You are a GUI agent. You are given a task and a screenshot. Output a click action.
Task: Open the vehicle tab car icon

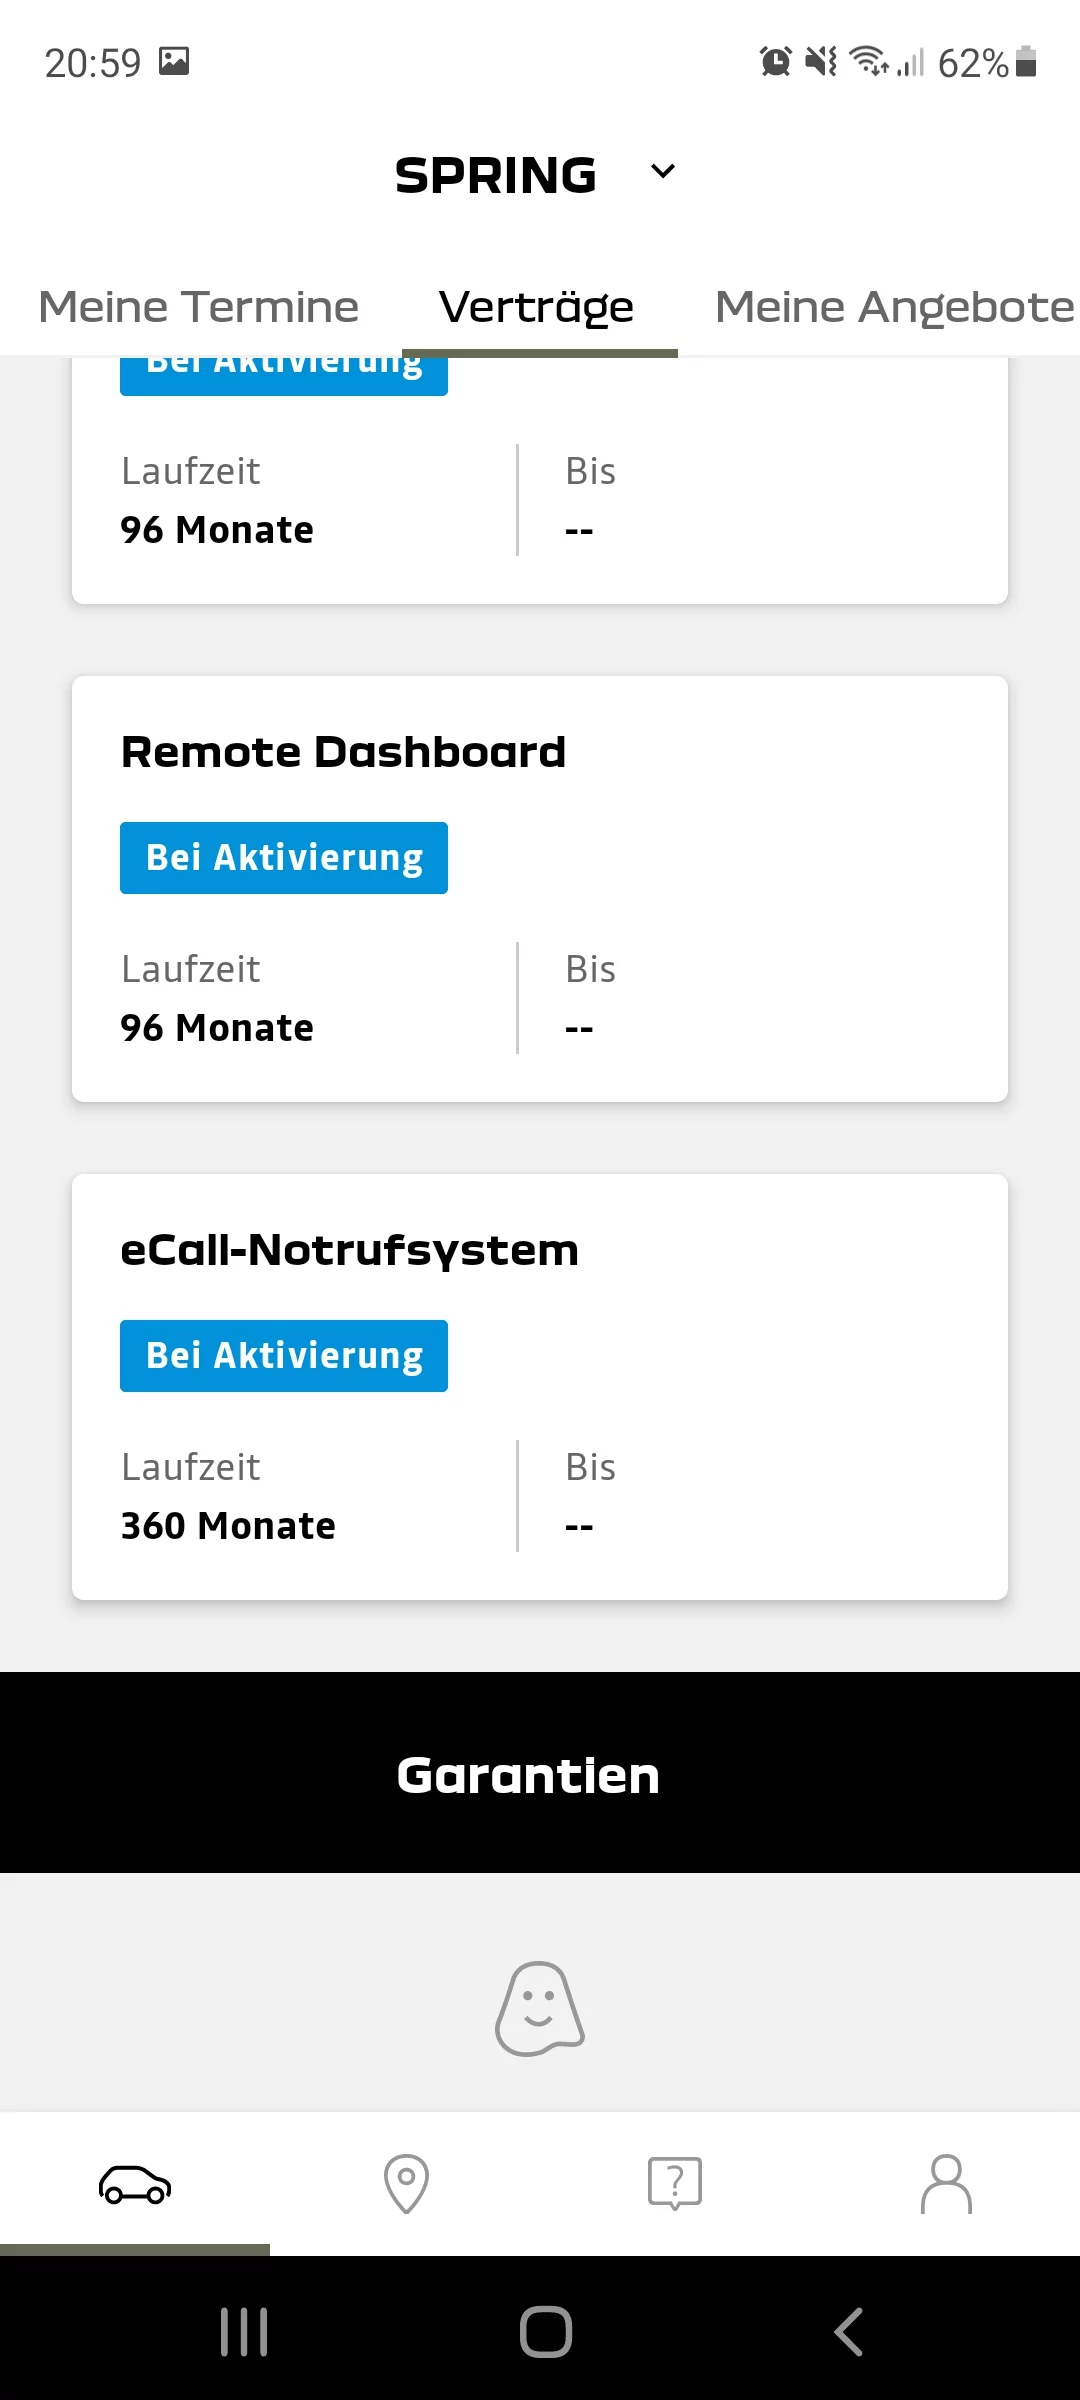(135, 2184)
